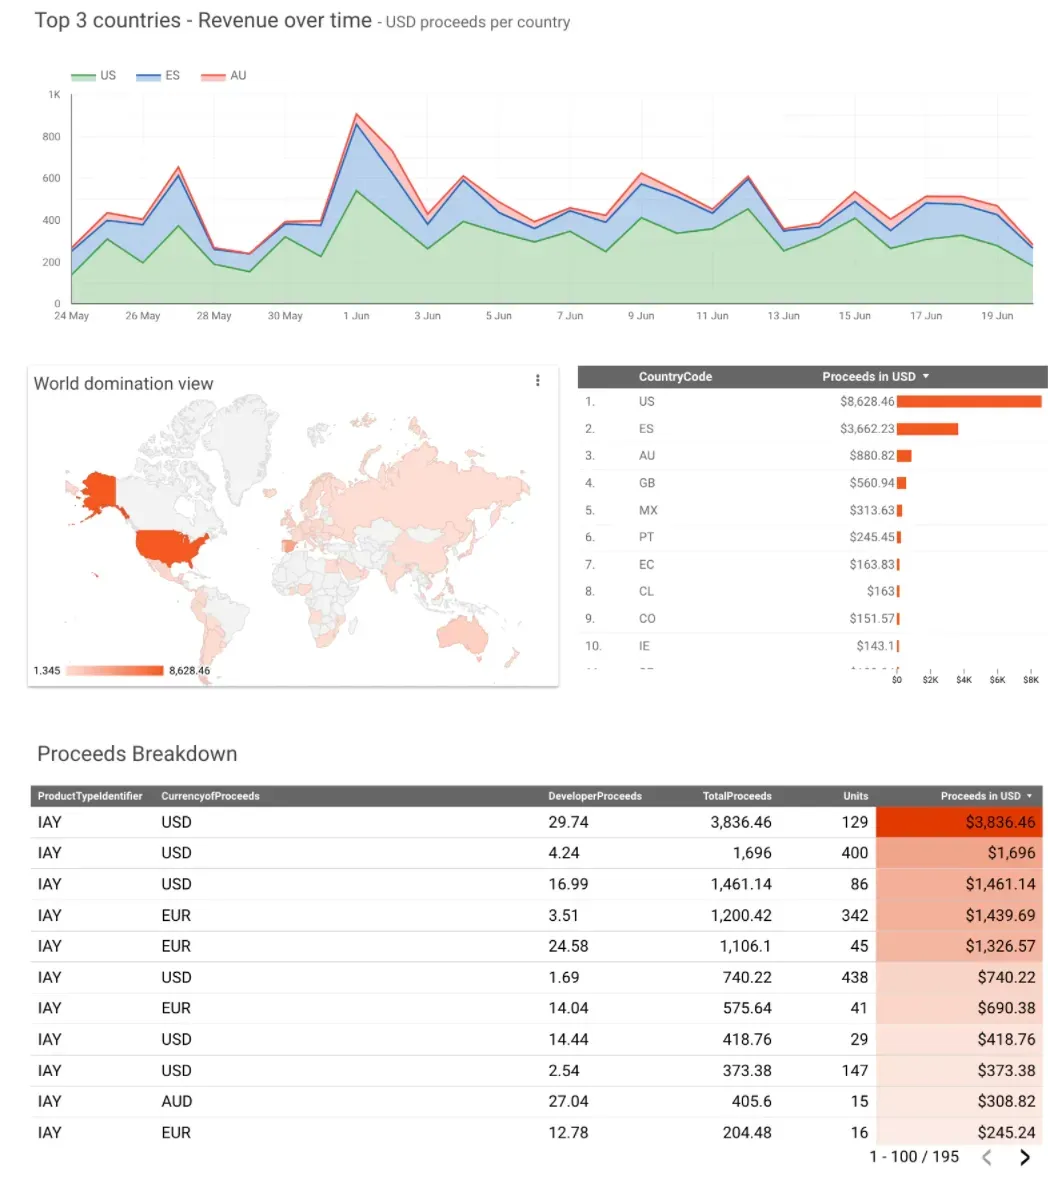The image size is (1048, 1179).
Task: Click the Units value 438
Action: [854, 977]
